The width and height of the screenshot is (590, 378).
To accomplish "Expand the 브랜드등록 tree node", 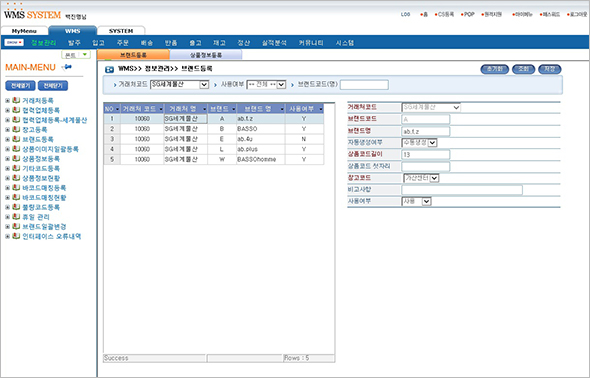I will [7, 140].
